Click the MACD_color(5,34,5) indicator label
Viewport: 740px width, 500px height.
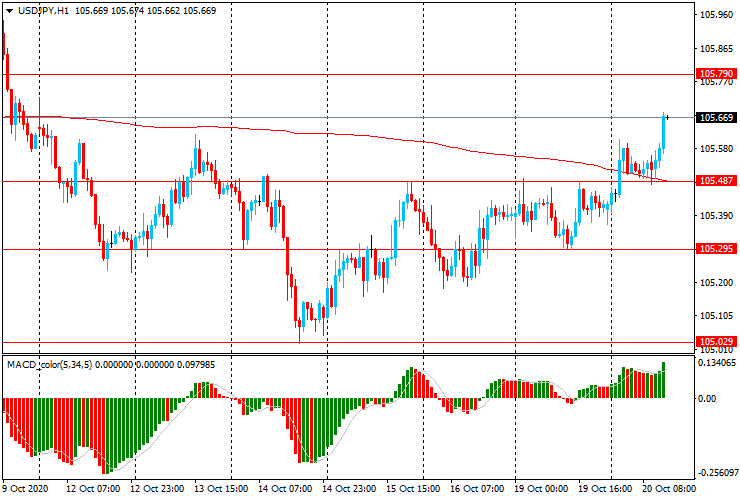click(x=50, y=364)
